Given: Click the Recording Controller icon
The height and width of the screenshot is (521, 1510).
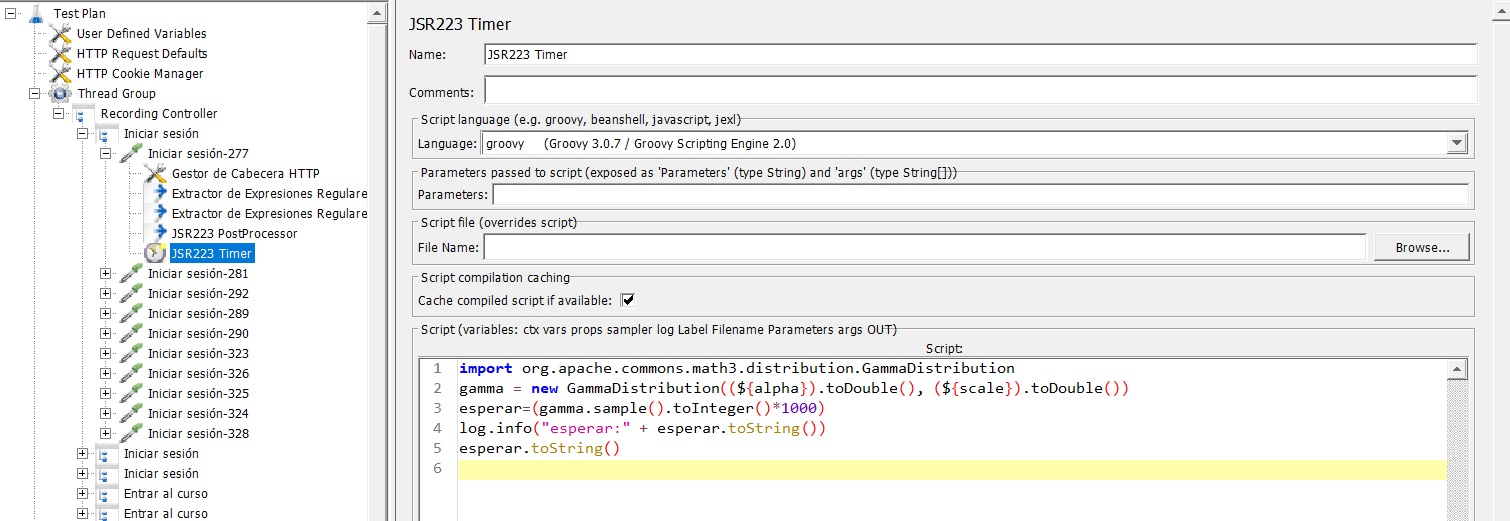Looking at the screenshot, I should [84, 114].
